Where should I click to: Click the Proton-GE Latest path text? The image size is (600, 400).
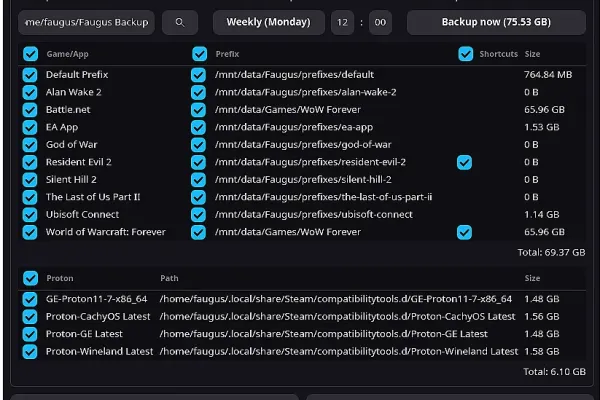point(324,334)
